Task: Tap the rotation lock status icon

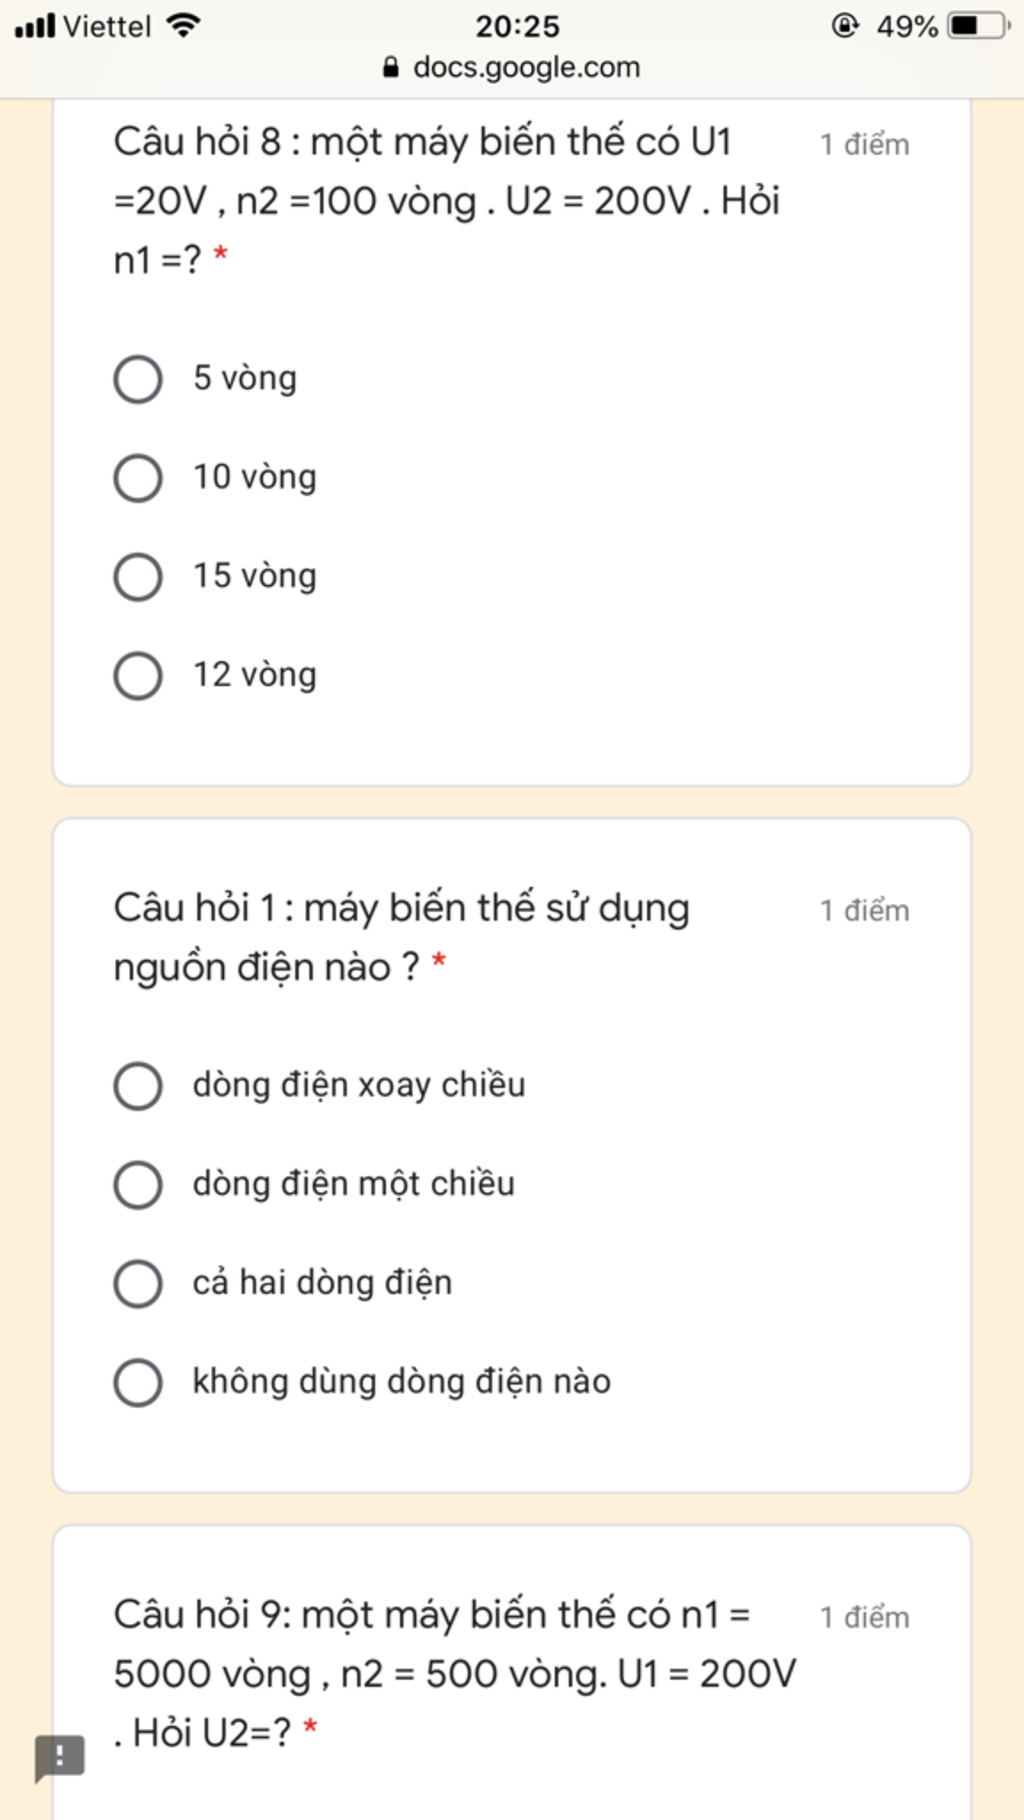Action: 844,25
